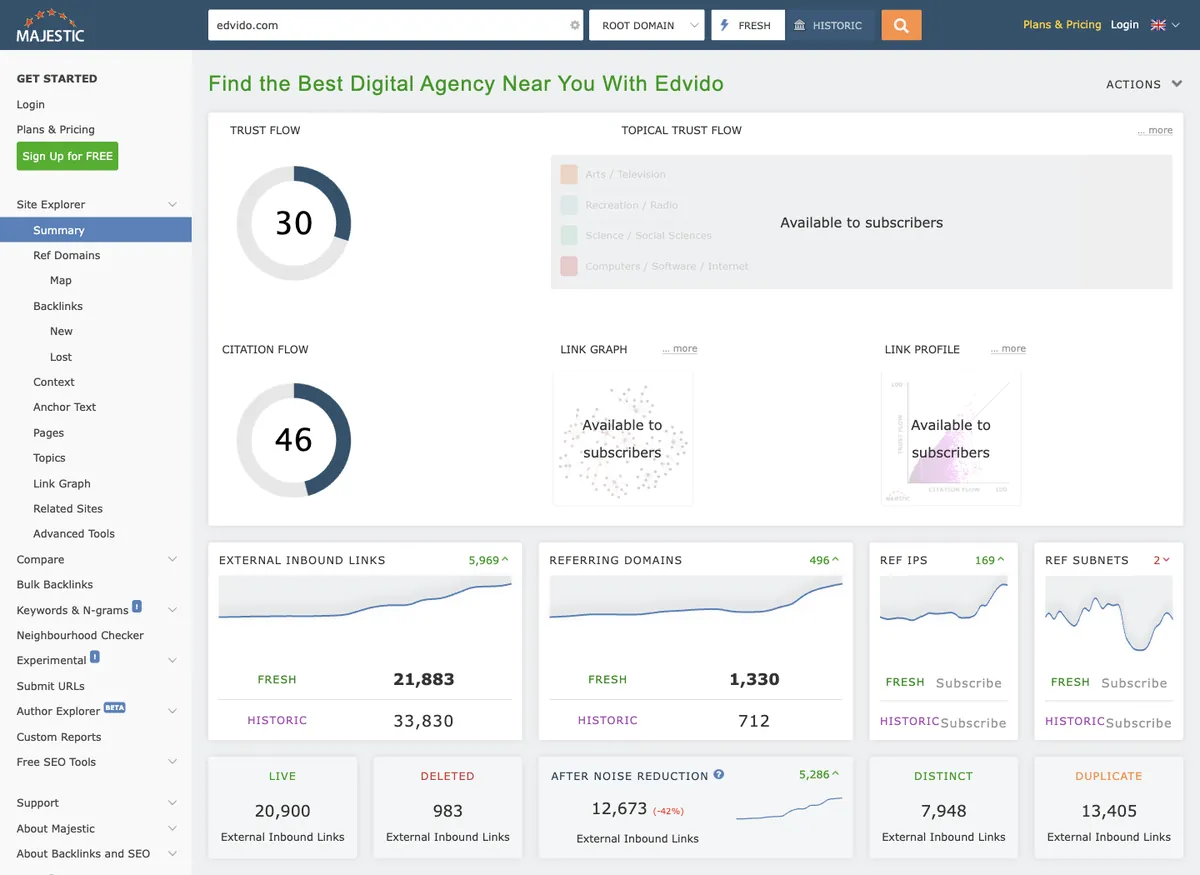Click more link for Topical Trust Flow

click(1155, 131)
